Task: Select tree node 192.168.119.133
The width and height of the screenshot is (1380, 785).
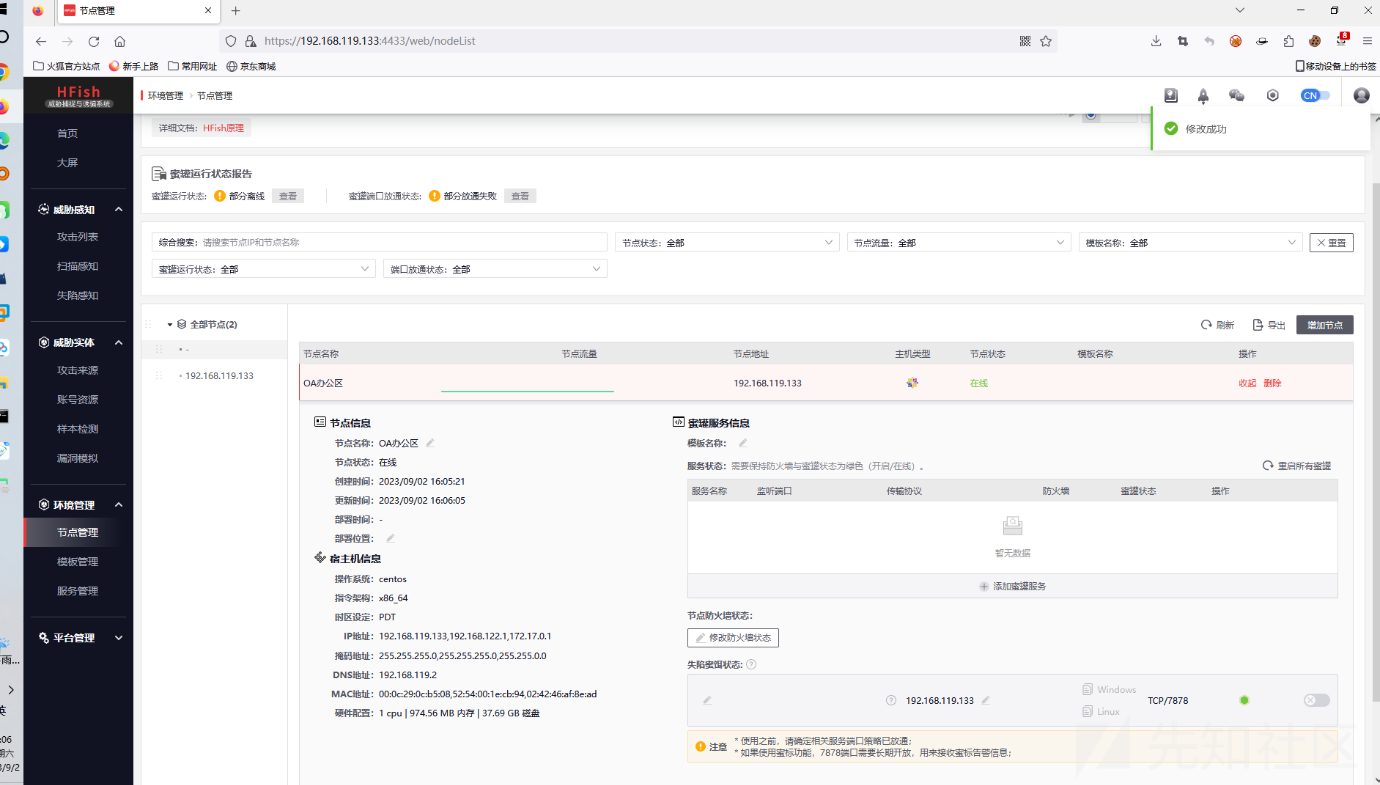Action: click(x=219, y=376)
